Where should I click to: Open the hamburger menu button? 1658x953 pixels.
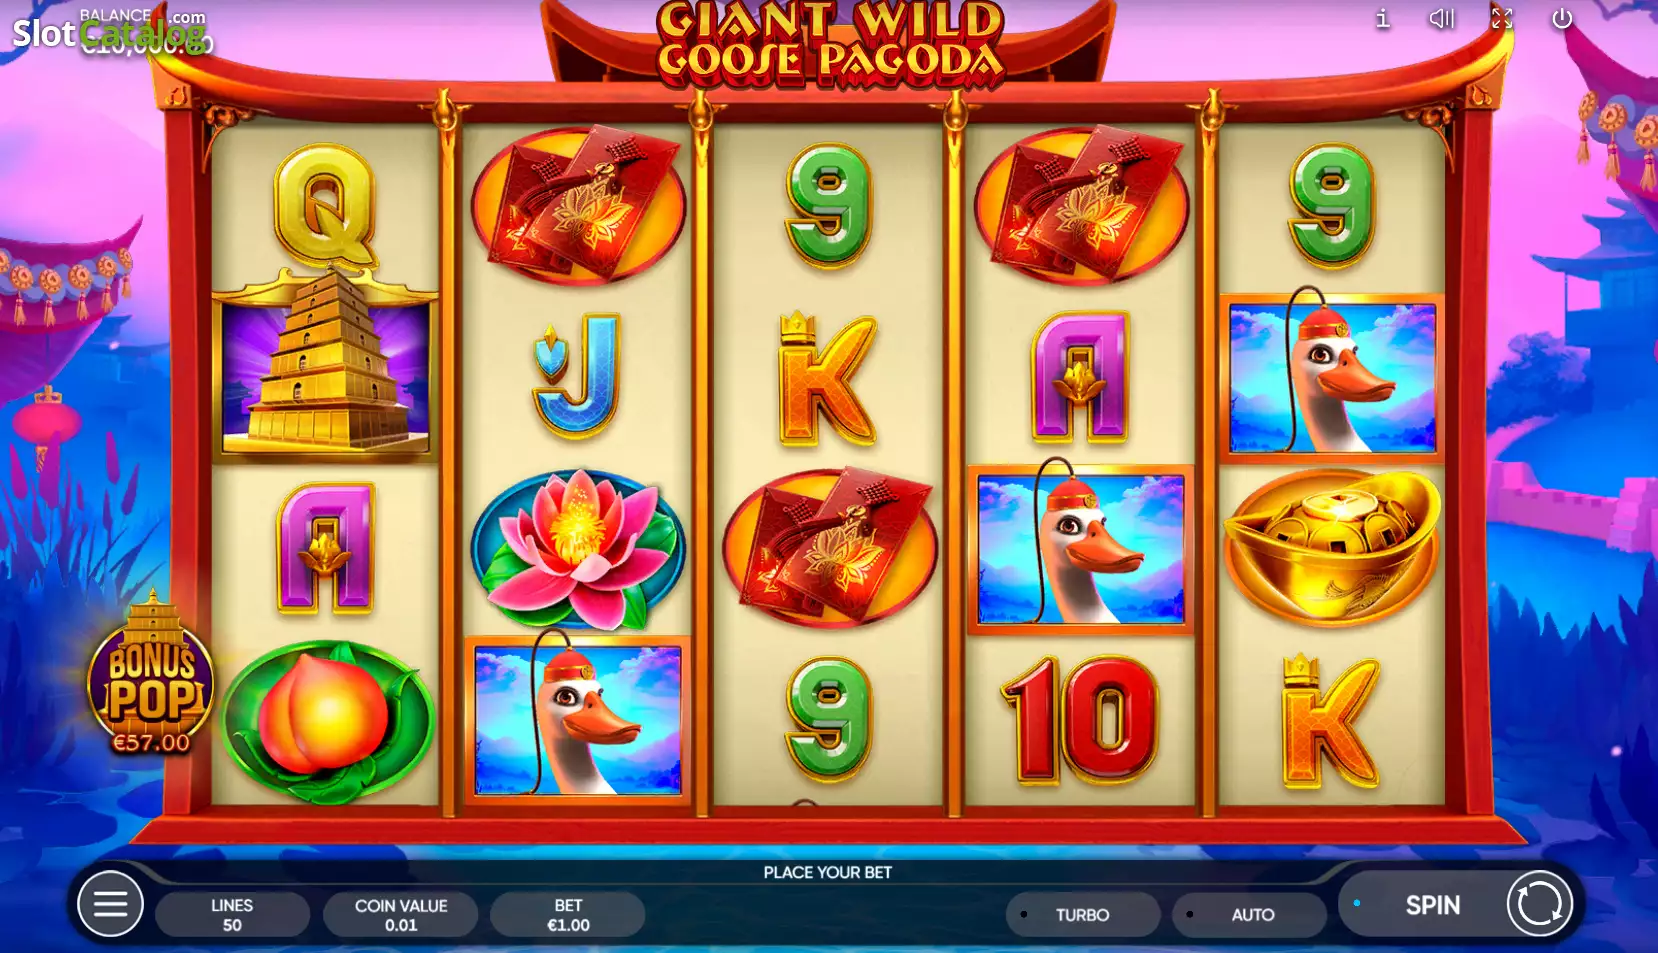[110, 905]
